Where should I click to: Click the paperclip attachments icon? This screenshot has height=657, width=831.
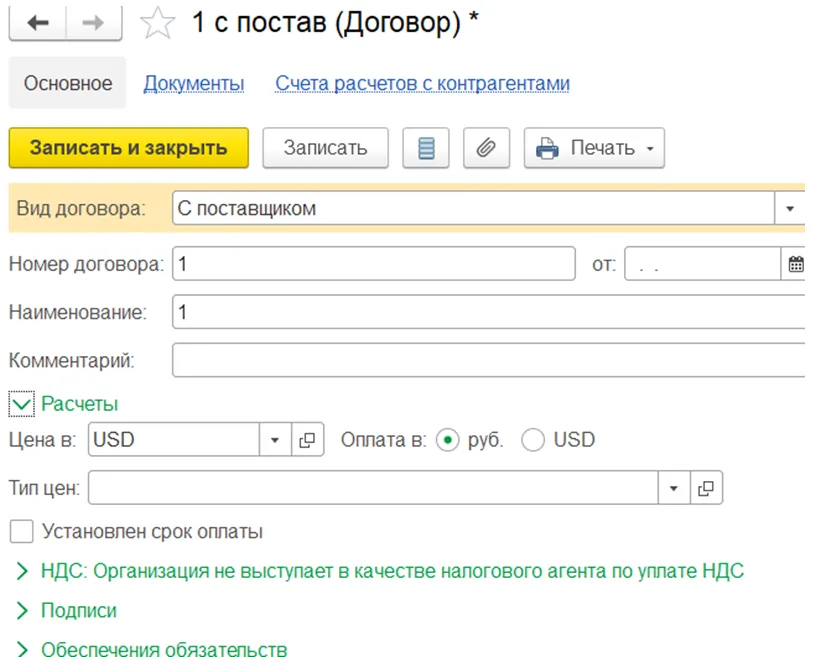point(486,148)
